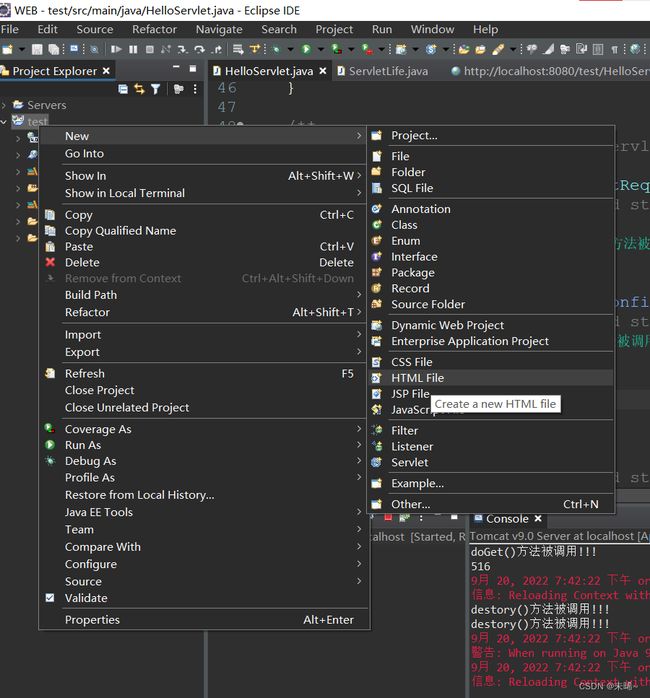This screenshot has height=698, width=650.
Task: Click the Save All toolbar icon
Action: [x=53, y=49]
